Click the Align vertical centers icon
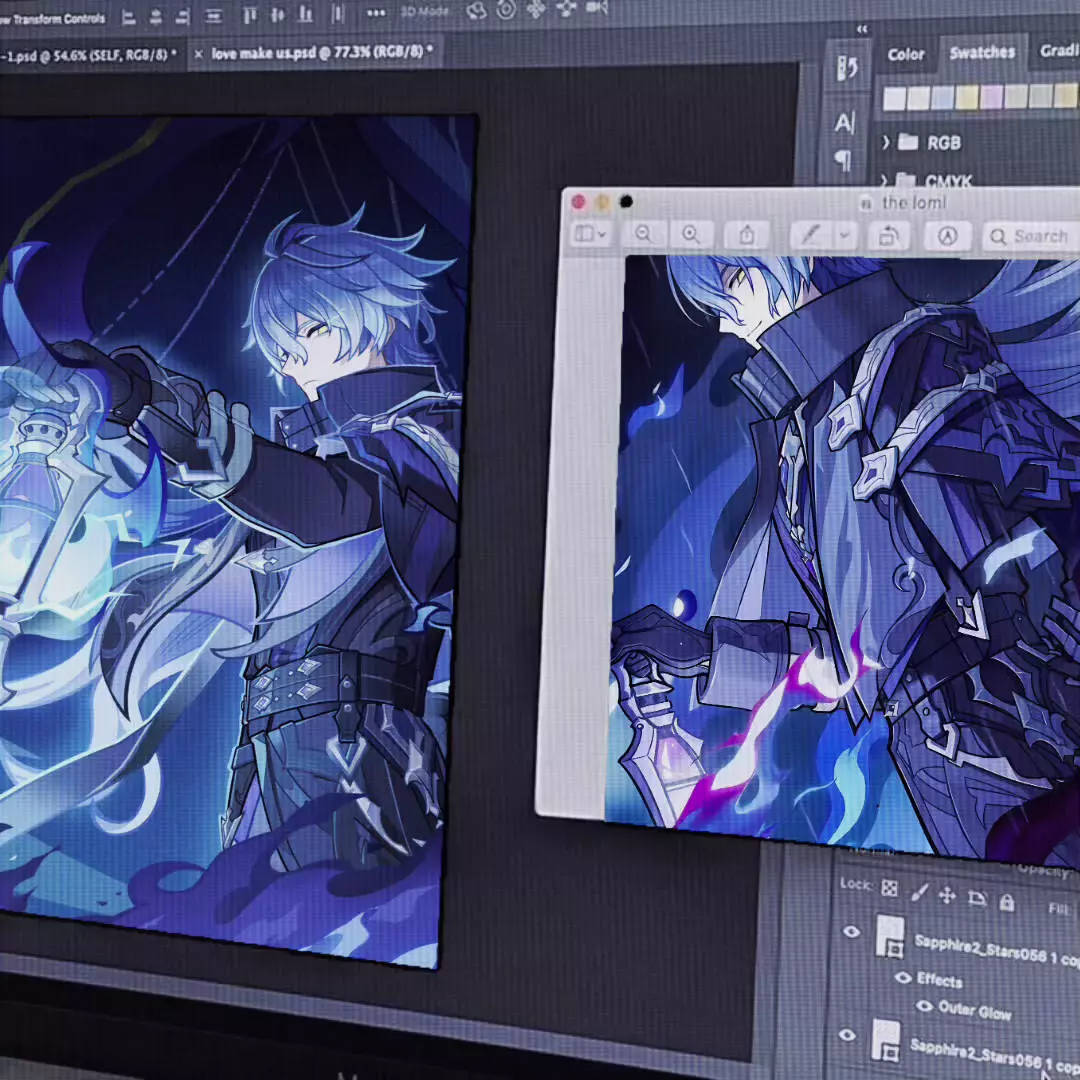Screen dimensions: 1080x1080 tap(278, 14)
